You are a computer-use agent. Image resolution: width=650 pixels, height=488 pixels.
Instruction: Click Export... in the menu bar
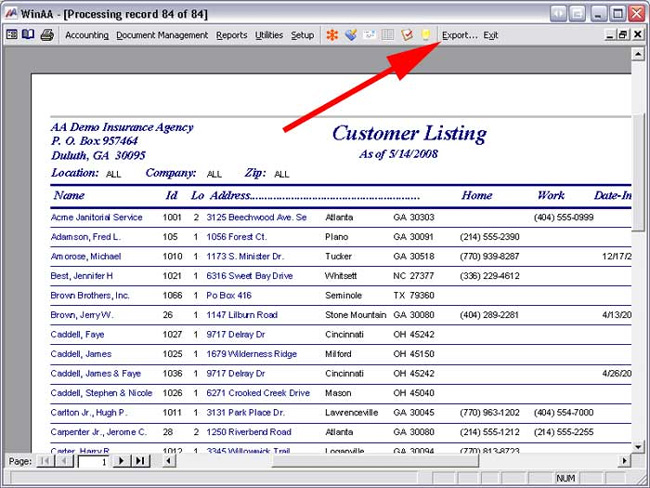(459, 35)
